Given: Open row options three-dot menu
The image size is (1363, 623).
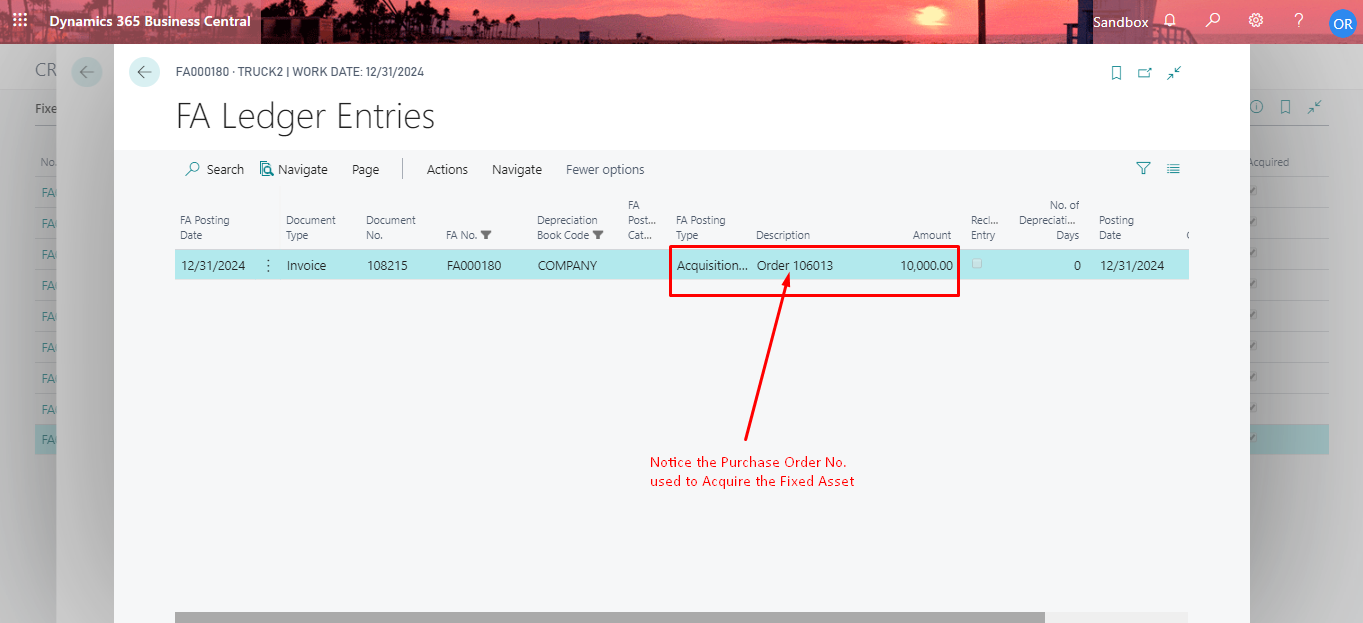Looking at the screenshot, I should [x=268, y=265].
